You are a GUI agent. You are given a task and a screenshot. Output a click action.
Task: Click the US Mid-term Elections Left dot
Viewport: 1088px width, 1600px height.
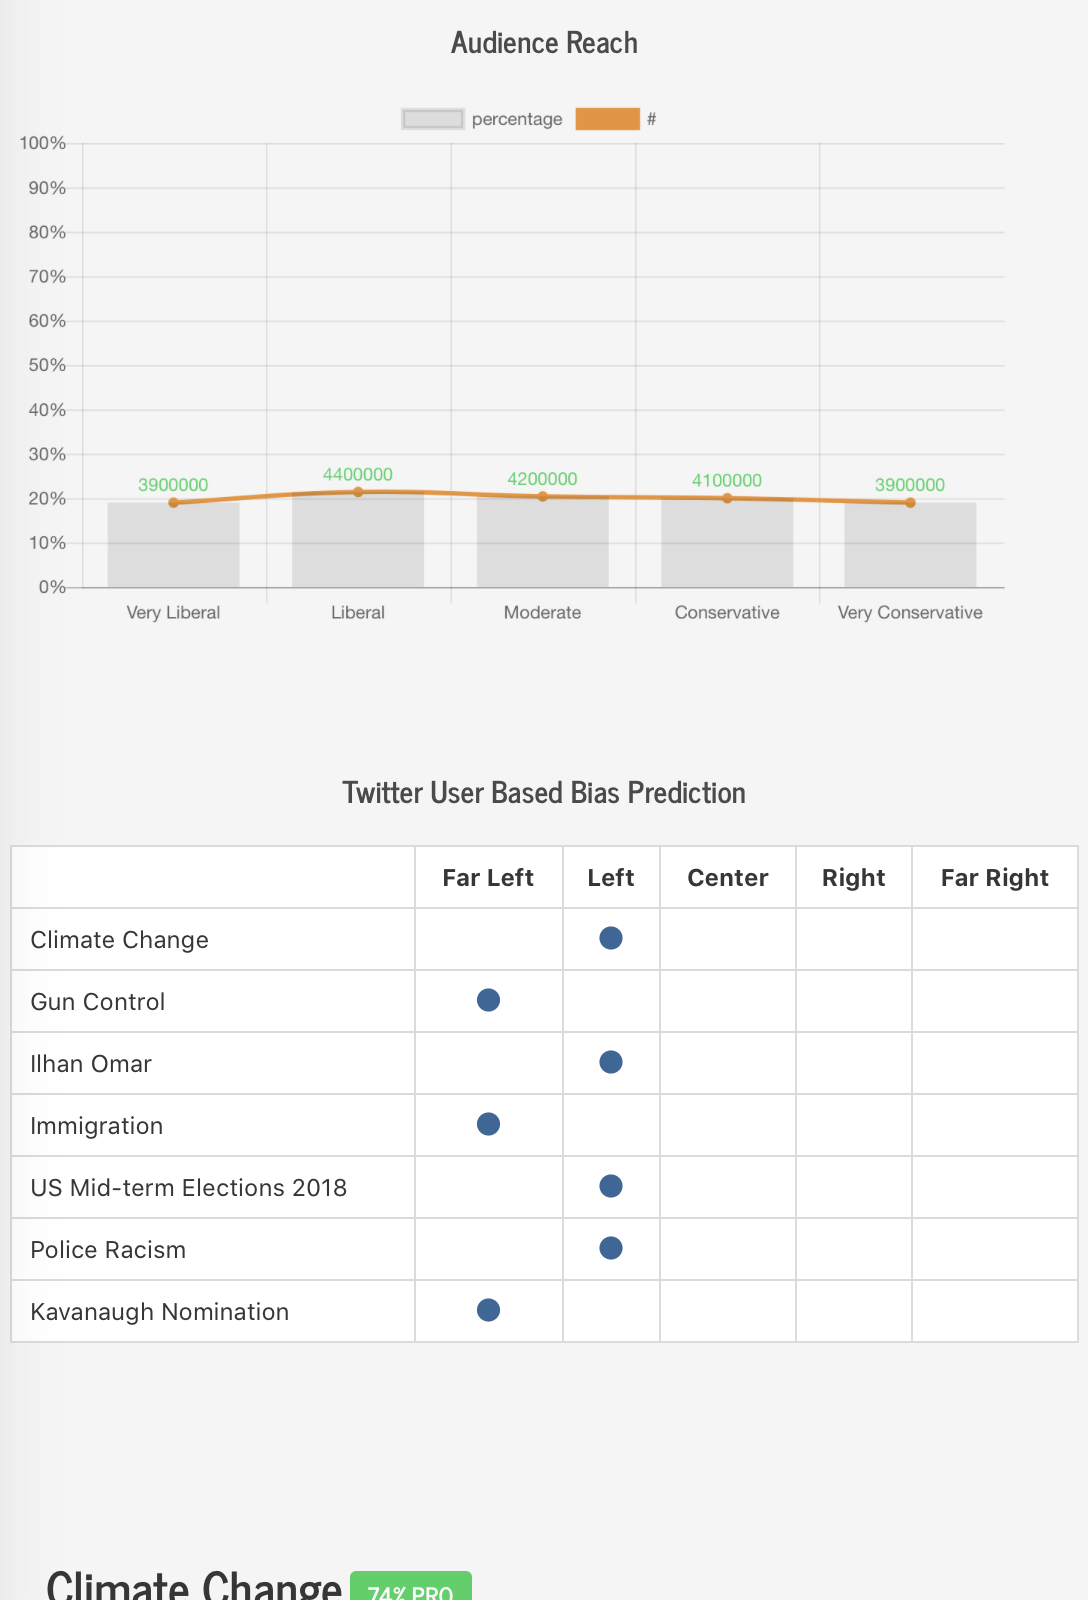point(611,1186)
